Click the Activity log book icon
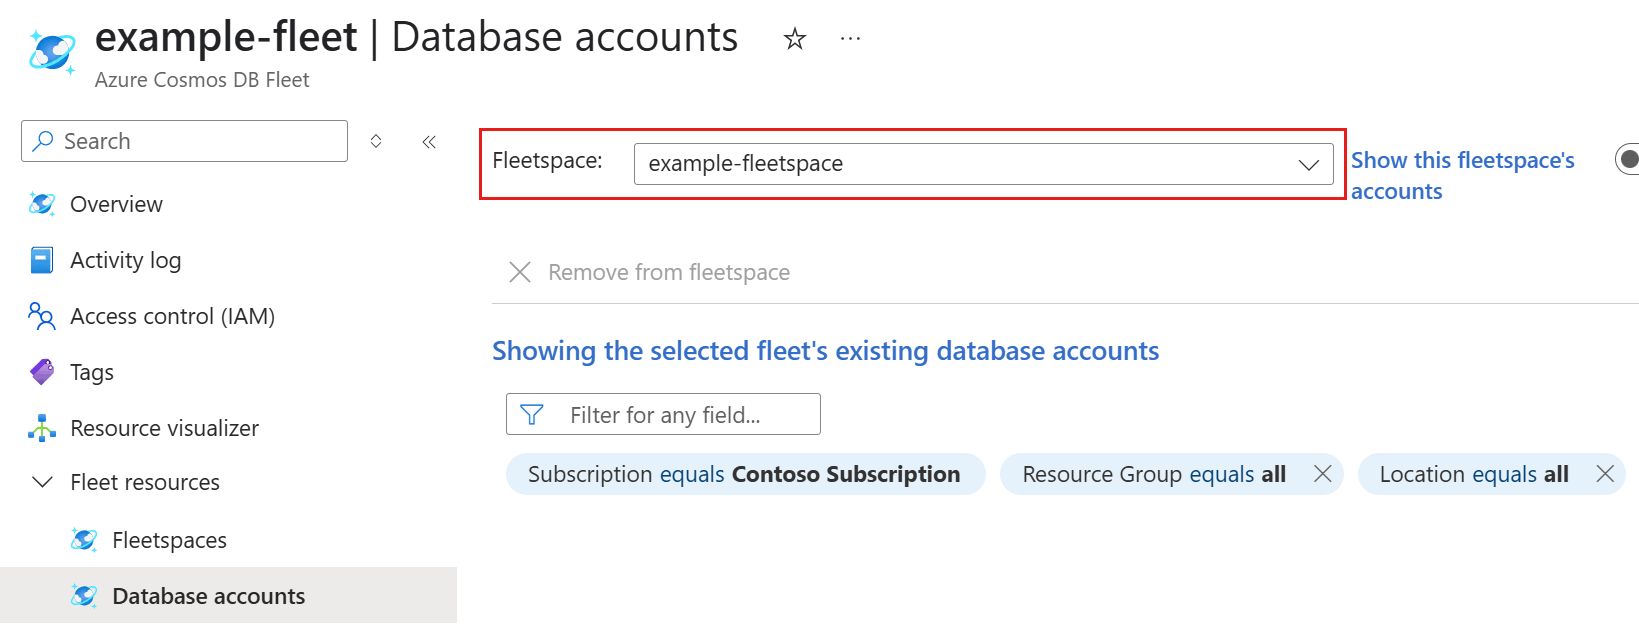This screenshot has width=1639, height=635. point(42,261)
